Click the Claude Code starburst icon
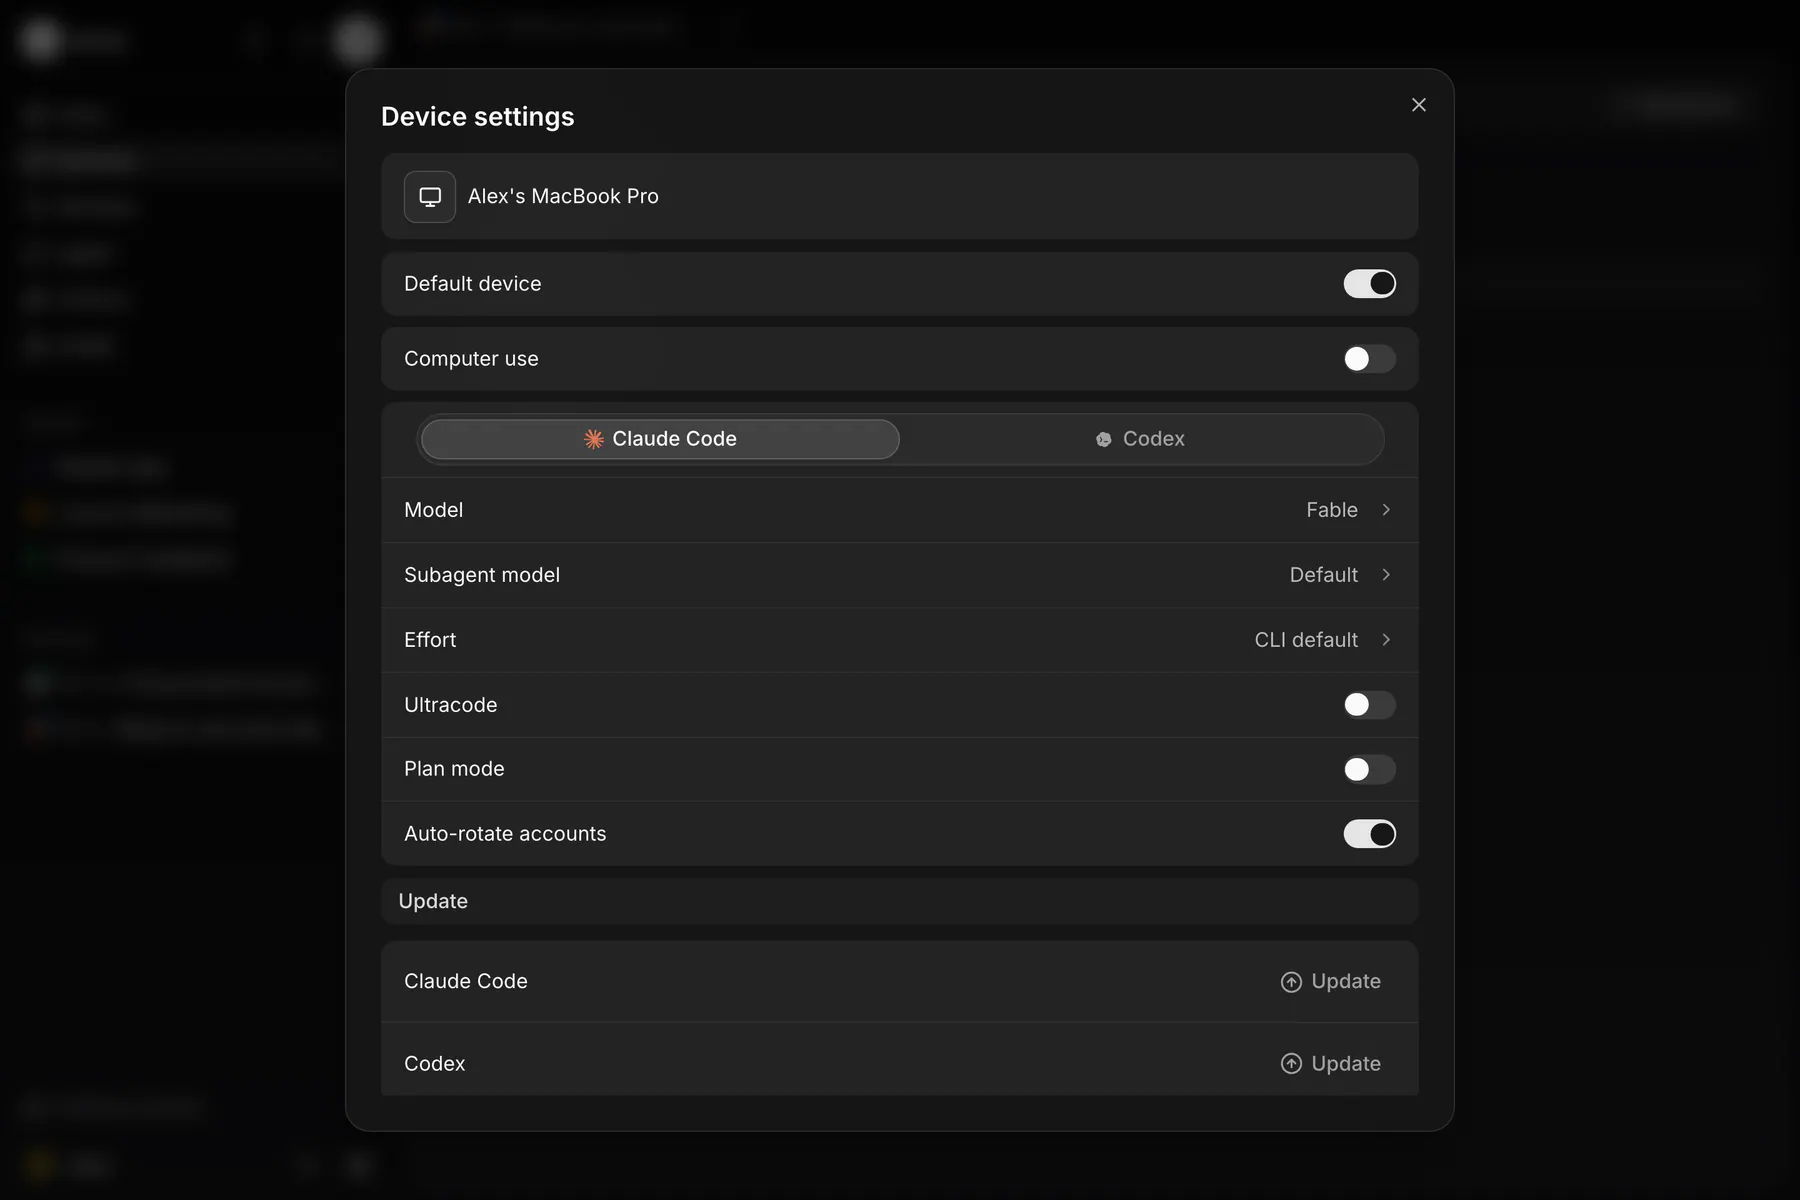This screenshot has height=1200, width=1800. pyautogui.click(x=594, y=439)
